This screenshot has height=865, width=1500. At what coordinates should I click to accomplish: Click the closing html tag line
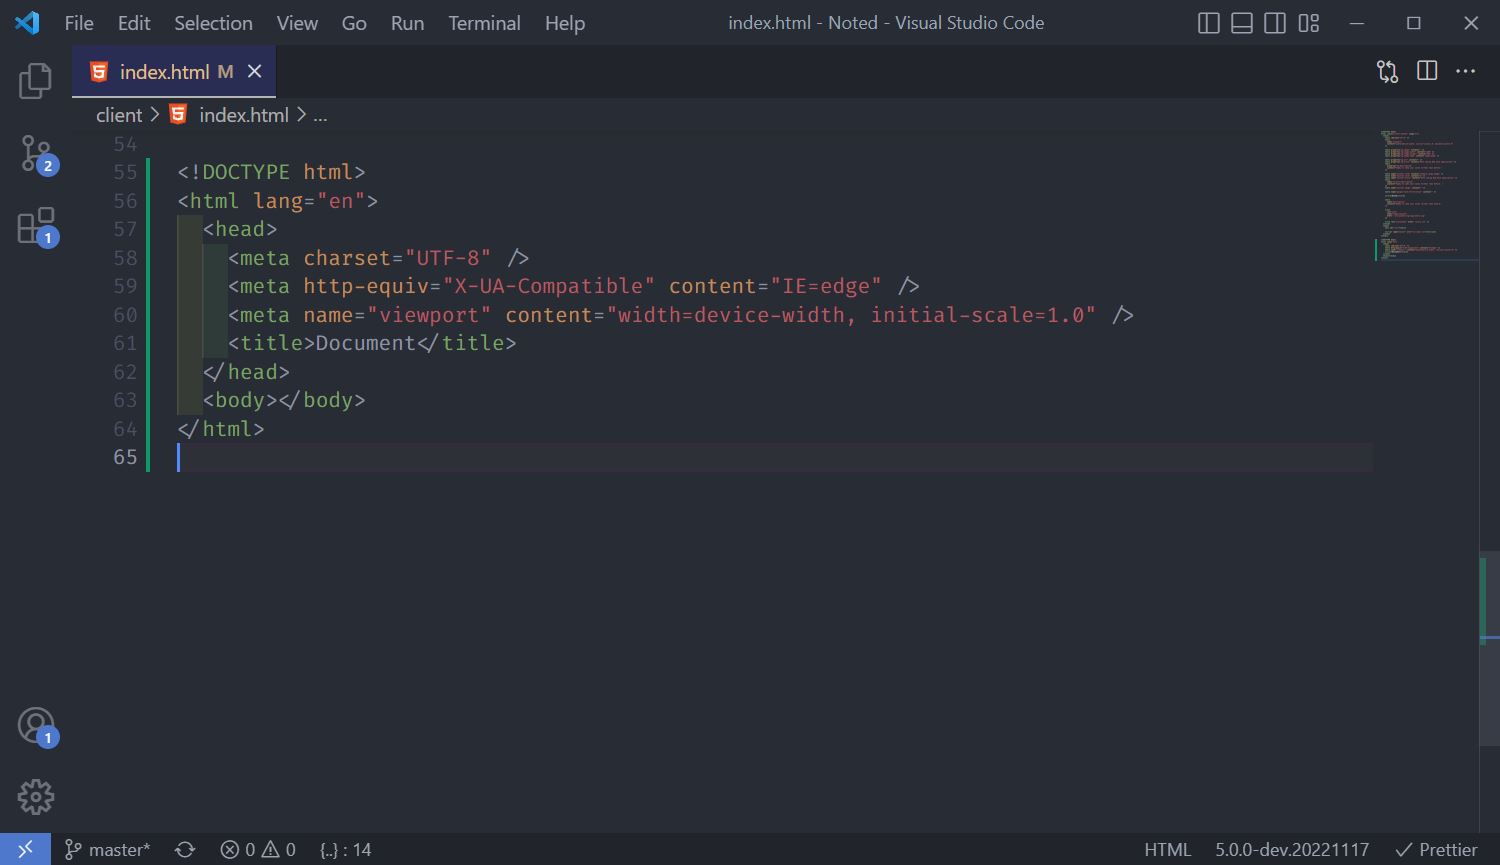point(221,429)
